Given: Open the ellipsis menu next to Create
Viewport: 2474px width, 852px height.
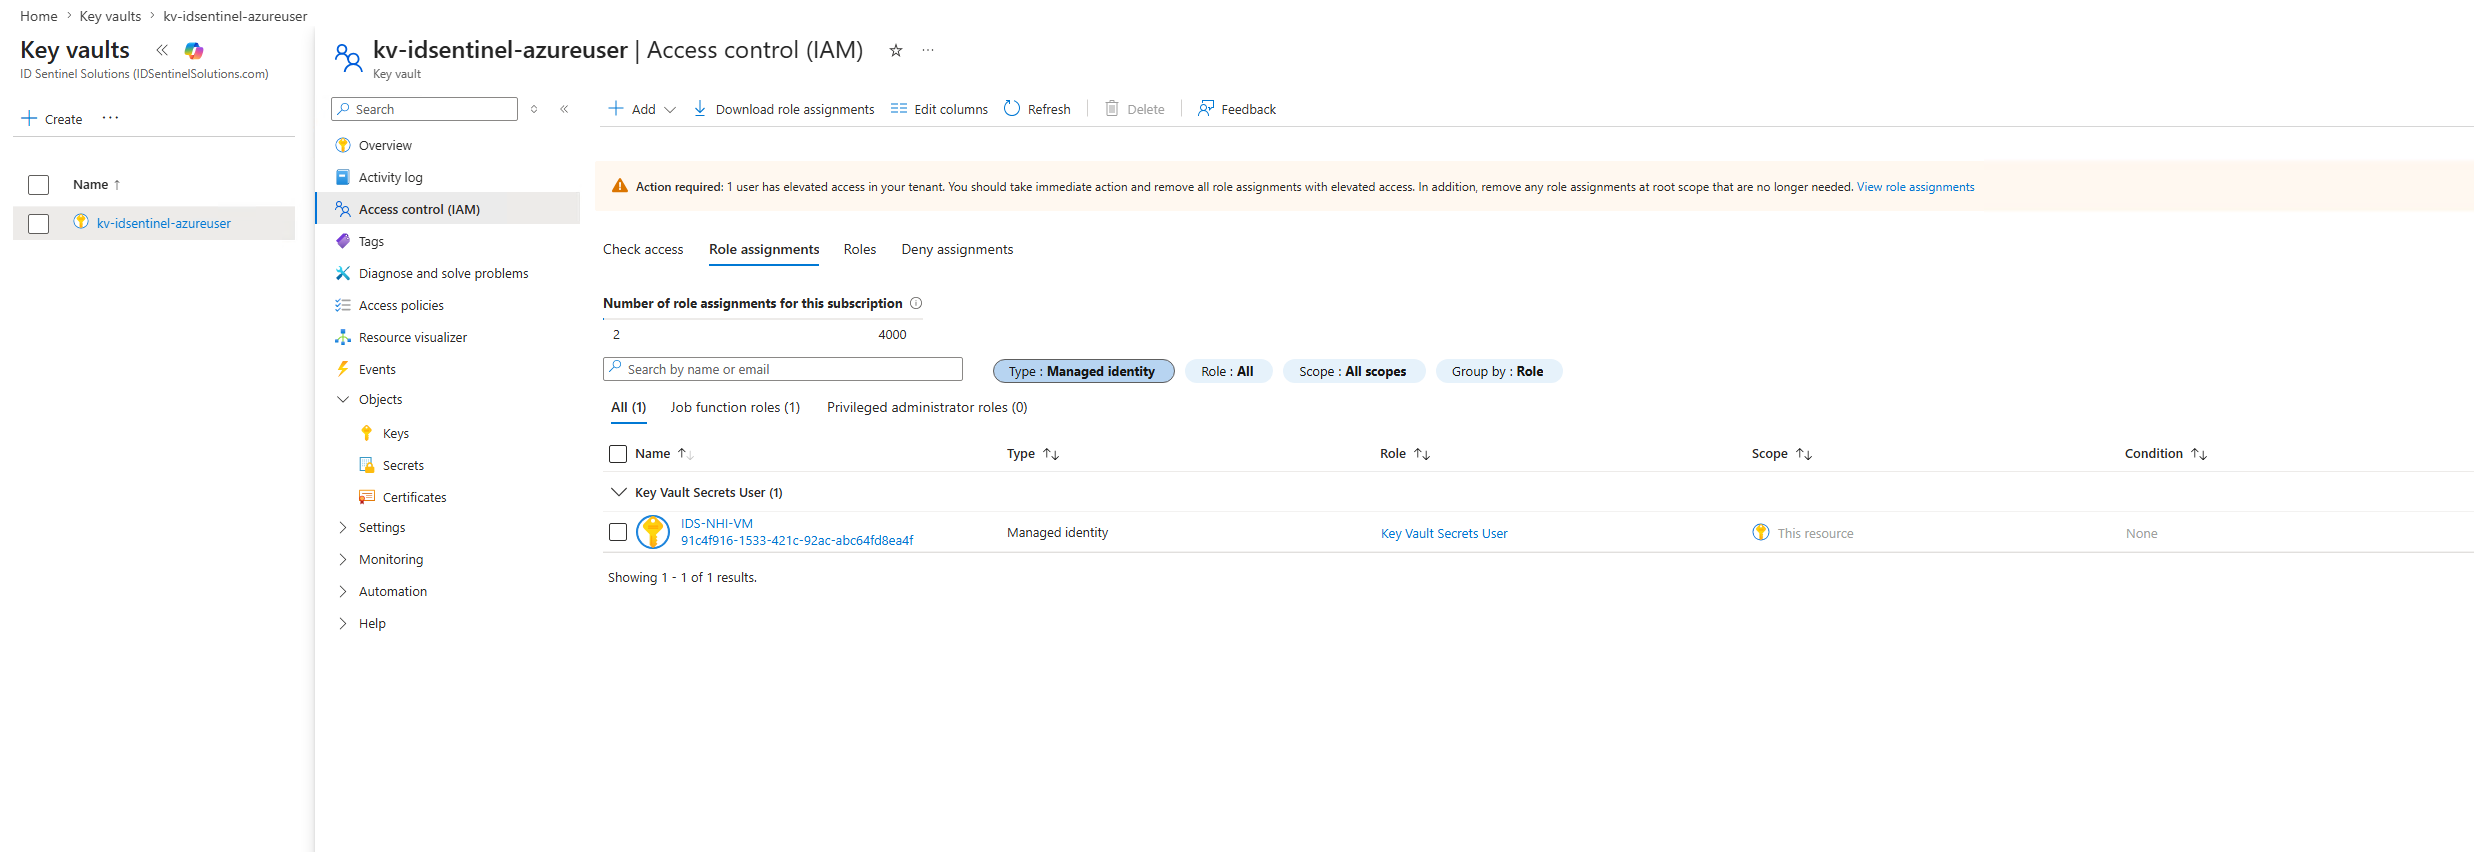Looking at the screenshot, I should pyautogui.click(x=110, y=118).
